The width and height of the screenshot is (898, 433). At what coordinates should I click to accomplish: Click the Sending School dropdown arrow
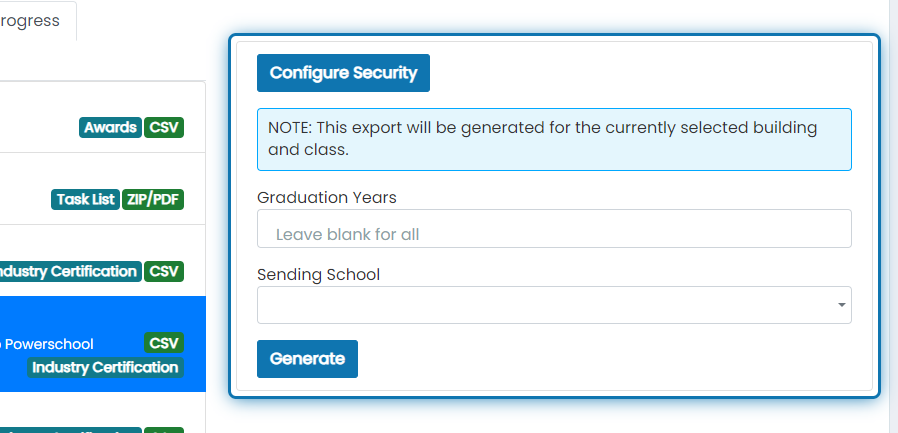pyautogui.click(x=841, y=305)
